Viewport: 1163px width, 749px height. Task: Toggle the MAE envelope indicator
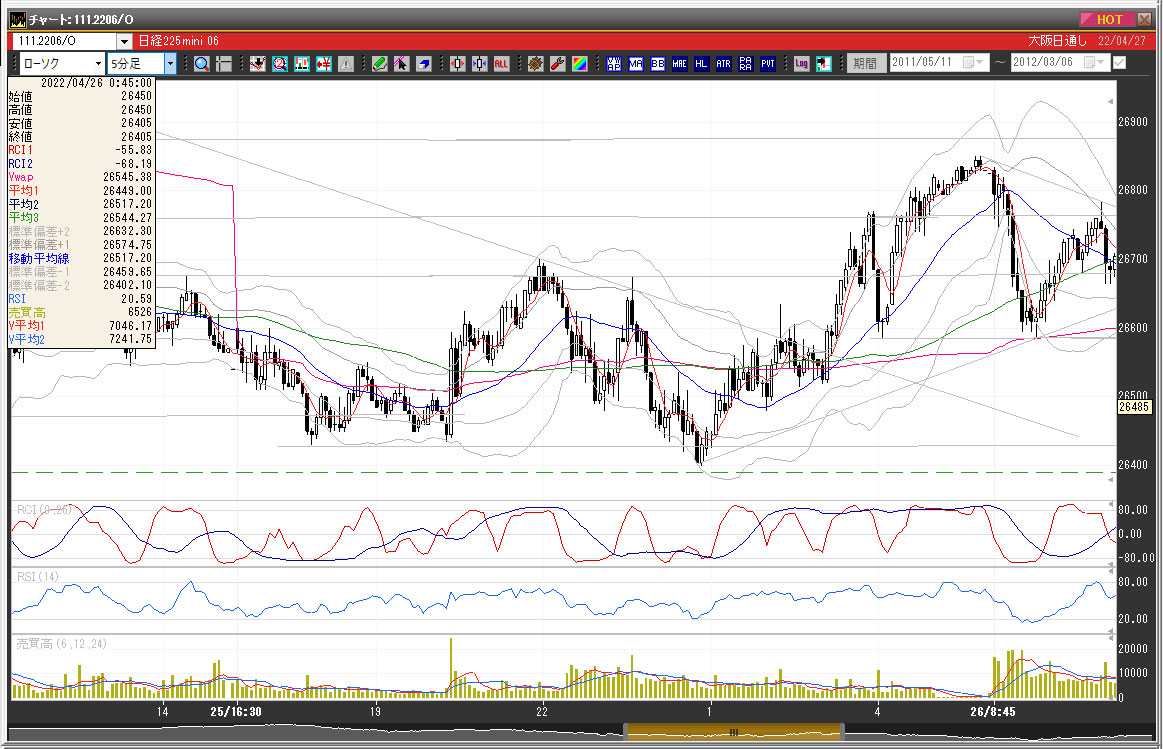tap(679, 64)
